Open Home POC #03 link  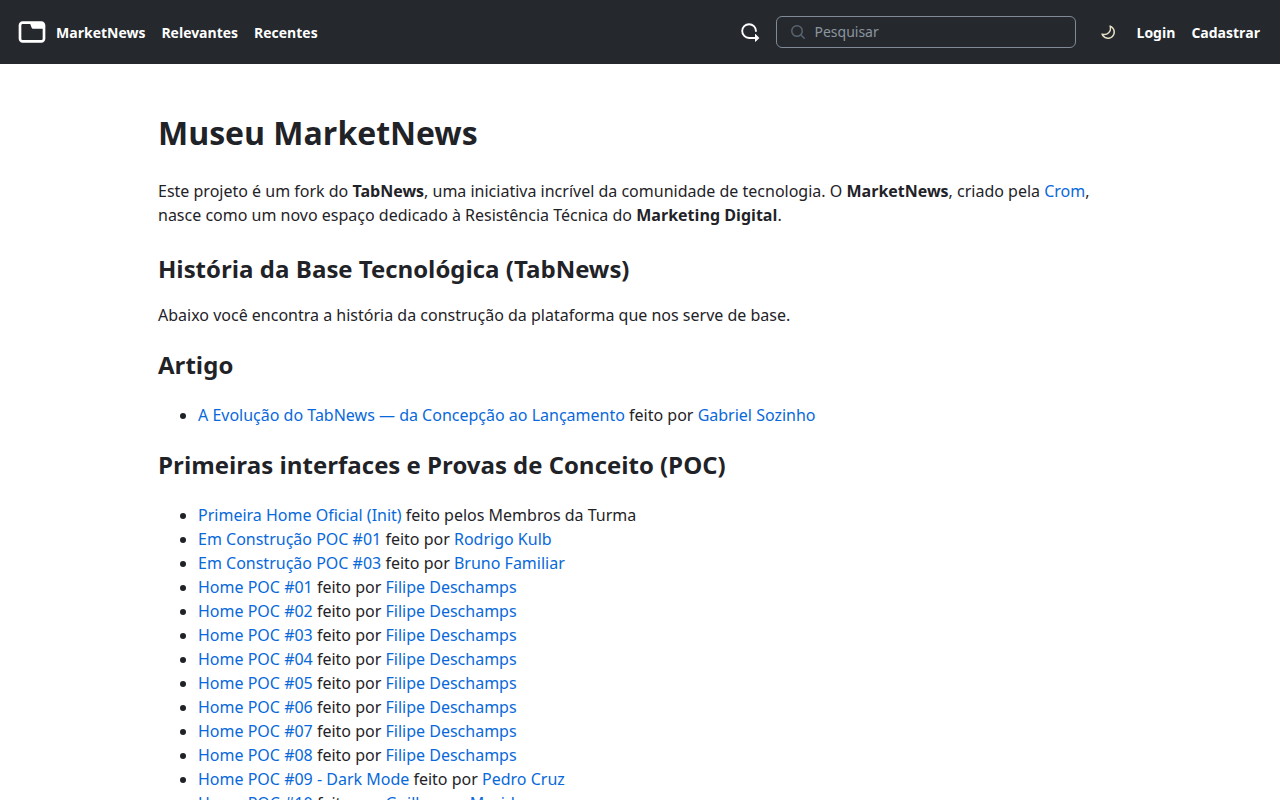pos(255,635)
